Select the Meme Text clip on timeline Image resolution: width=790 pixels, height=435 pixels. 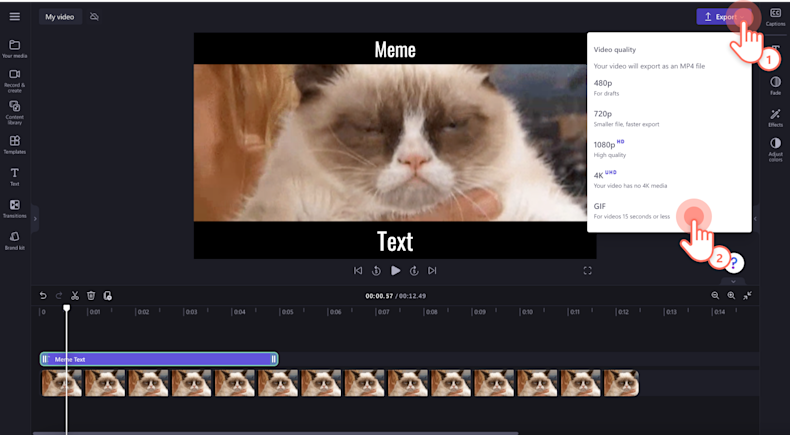[x=159, y=359]
